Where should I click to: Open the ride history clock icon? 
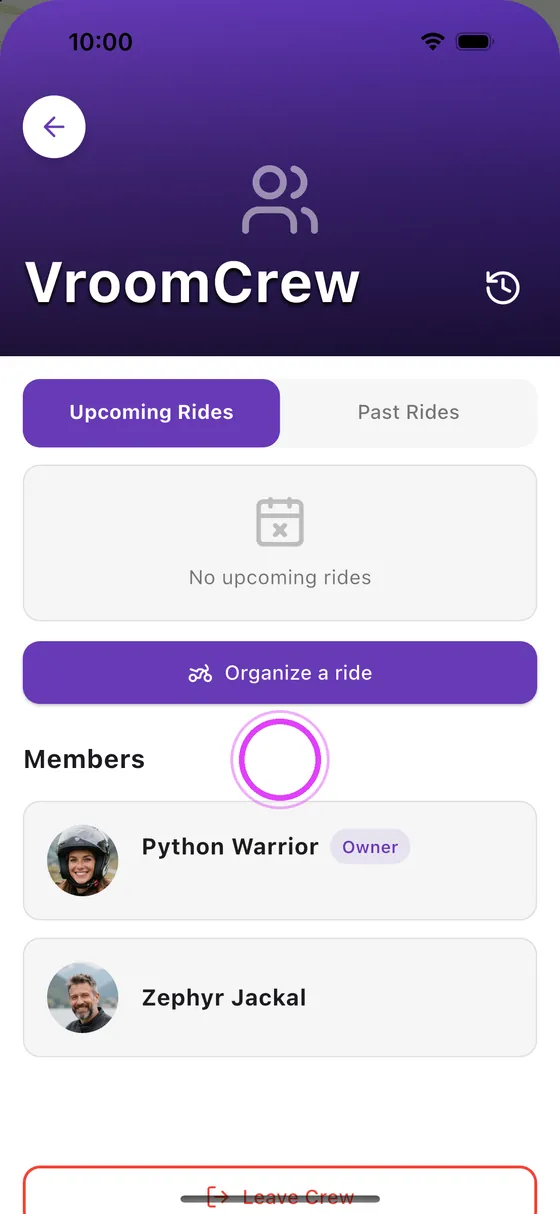[x=503, y=288]
